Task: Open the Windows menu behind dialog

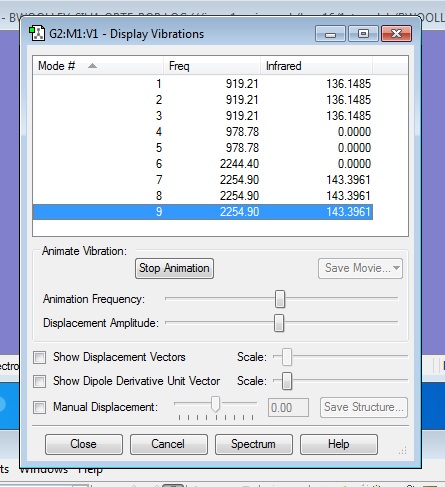Action: tap(43, 471)
